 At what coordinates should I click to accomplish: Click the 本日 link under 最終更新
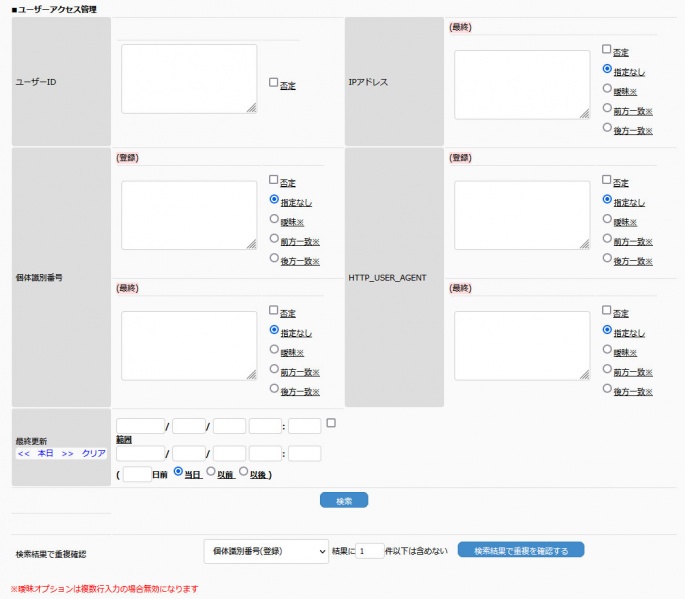pos(45,453)
